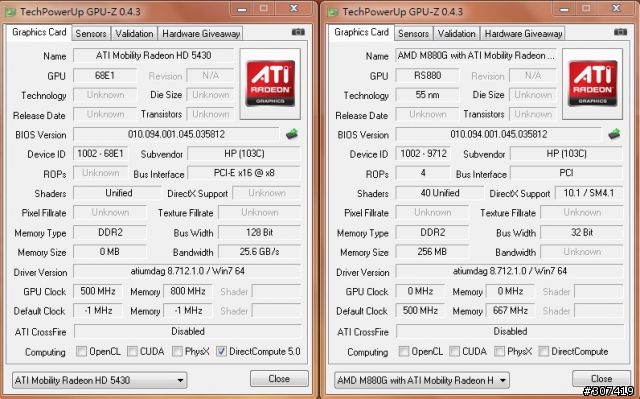This screenshot has width=640, height=399.
Task: Click Subvendor HP (103C) in left window
Action: pyautogui.click(x=244, y=154)
